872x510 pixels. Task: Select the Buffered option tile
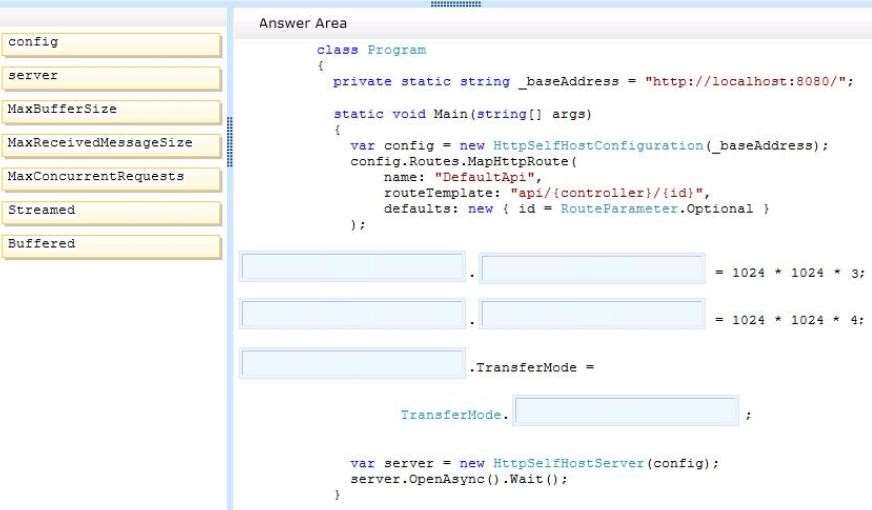tap(111, 247)
